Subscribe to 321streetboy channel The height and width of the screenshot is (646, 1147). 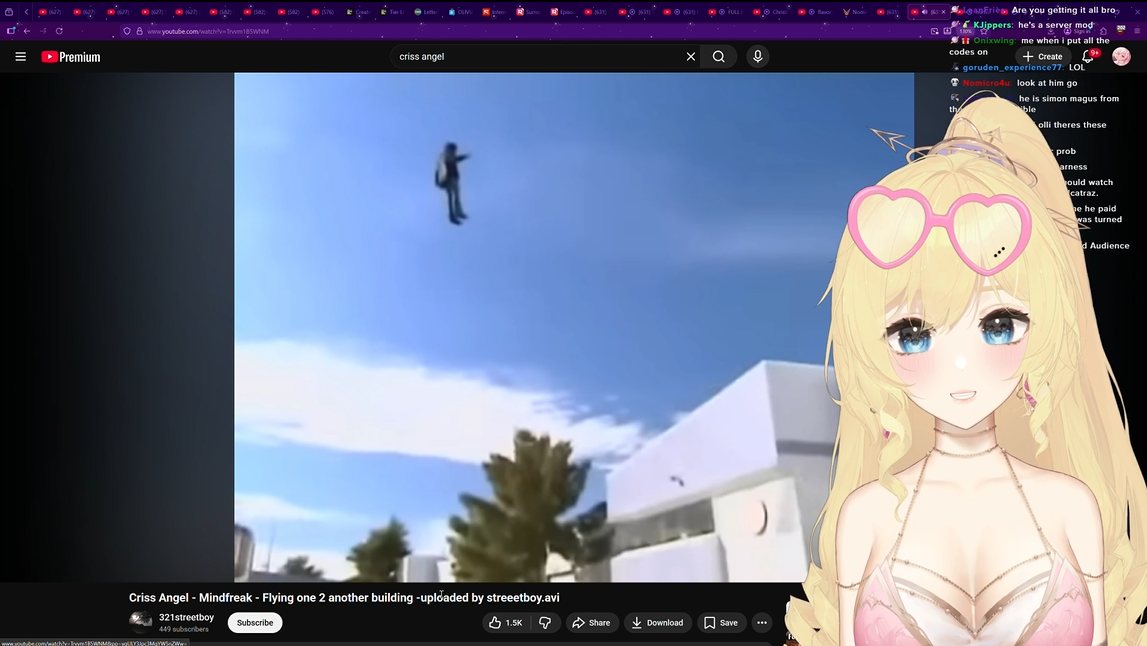[255, 623]
